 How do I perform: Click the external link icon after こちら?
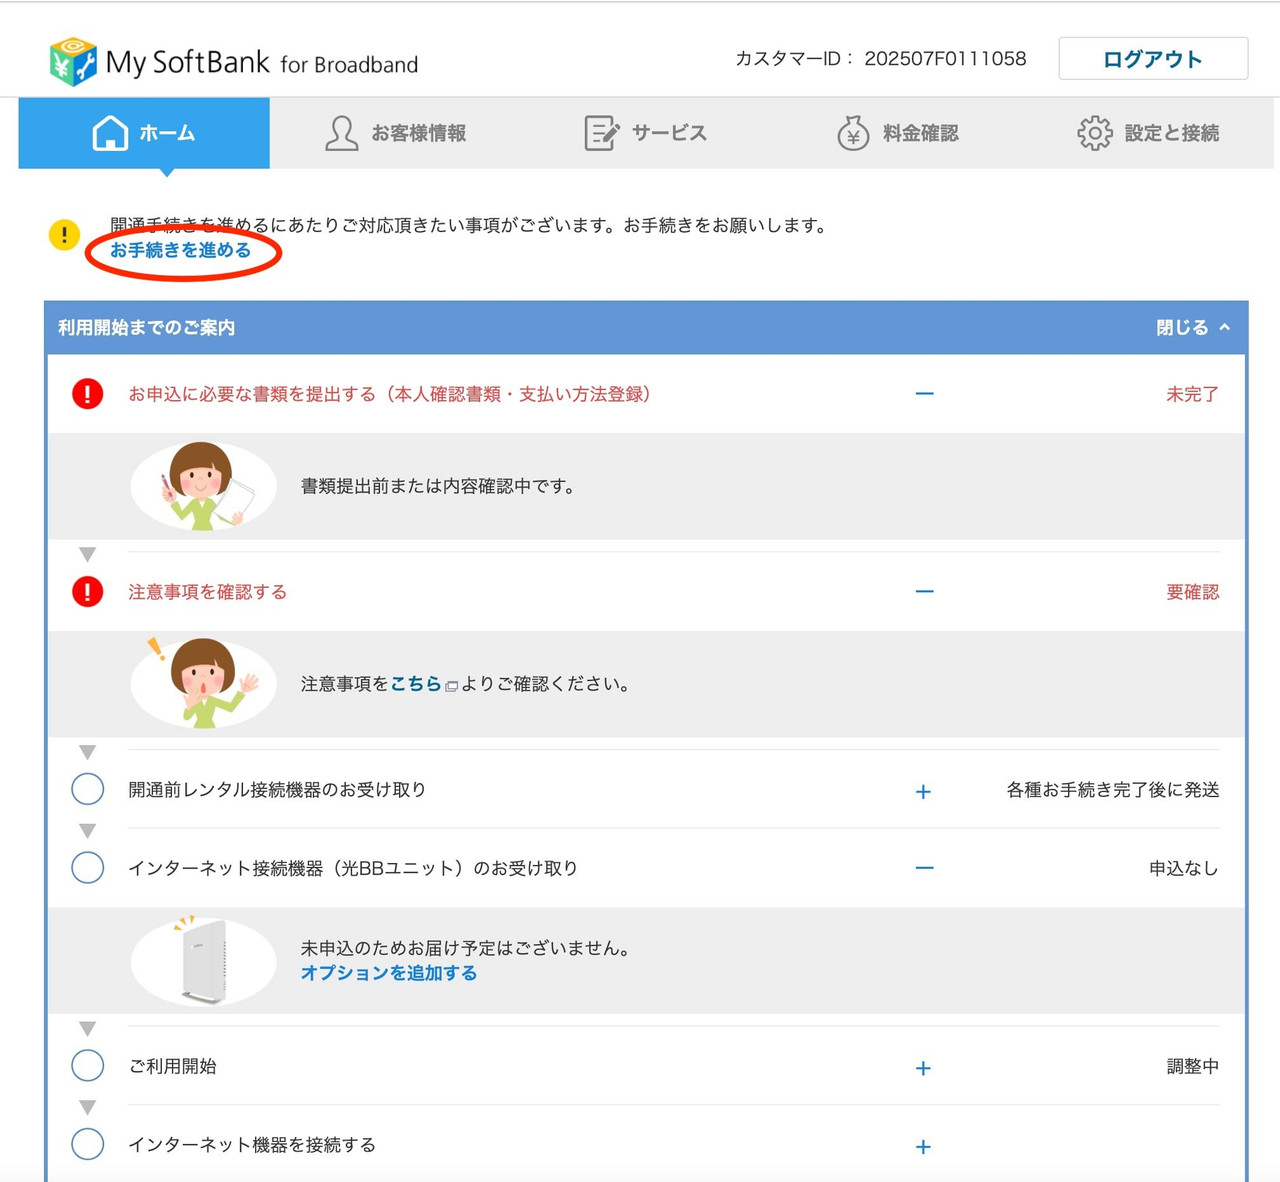452,686
